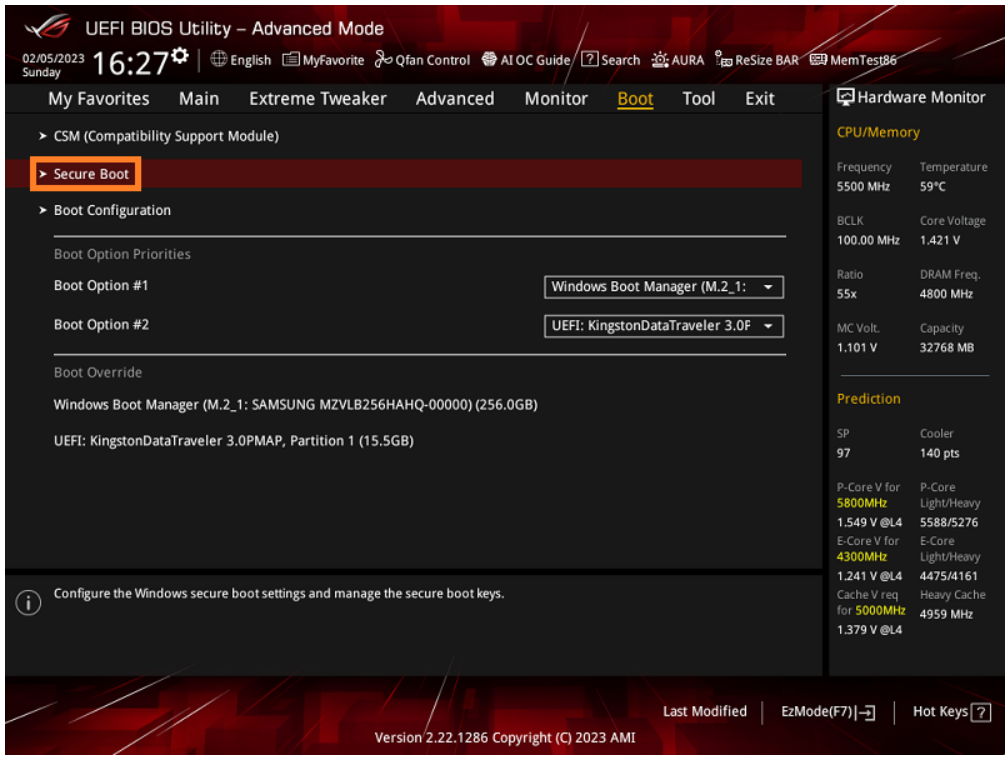Viewport: 1006px width, 758px height.
Task: Change the English language setting
Action: (x=240, y=60)
